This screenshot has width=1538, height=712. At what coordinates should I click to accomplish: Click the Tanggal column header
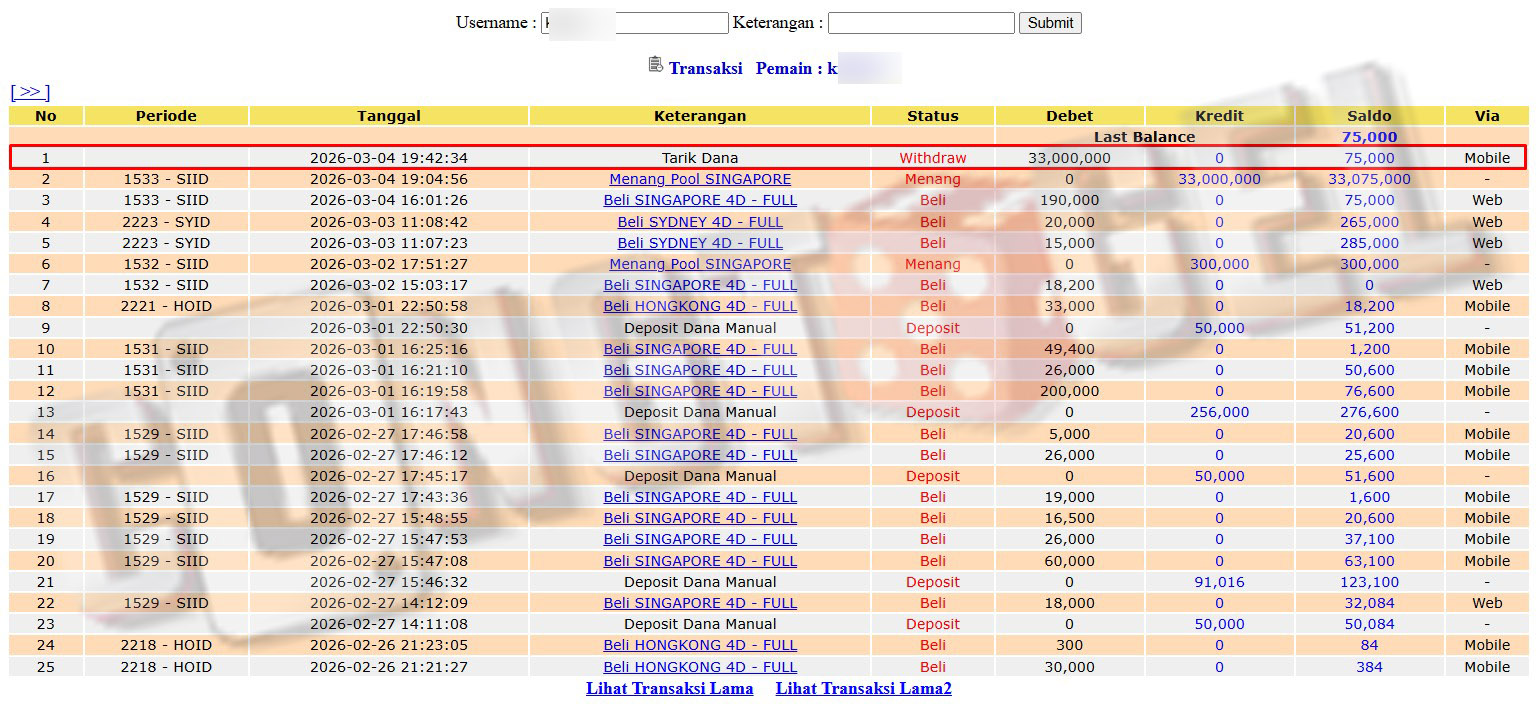[x=389, y=116]
